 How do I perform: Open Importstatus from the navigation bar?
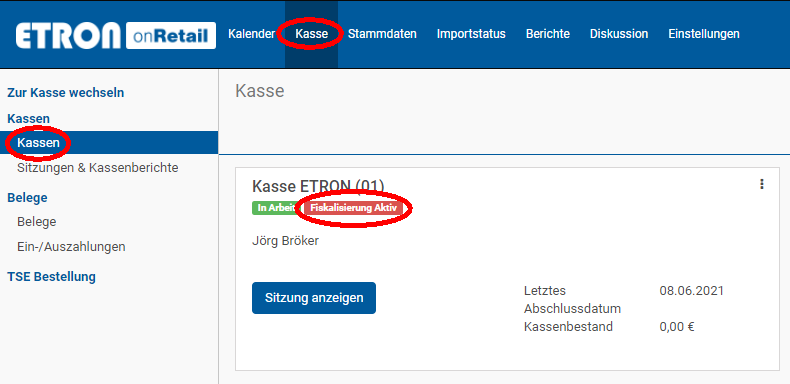point(471,34)
